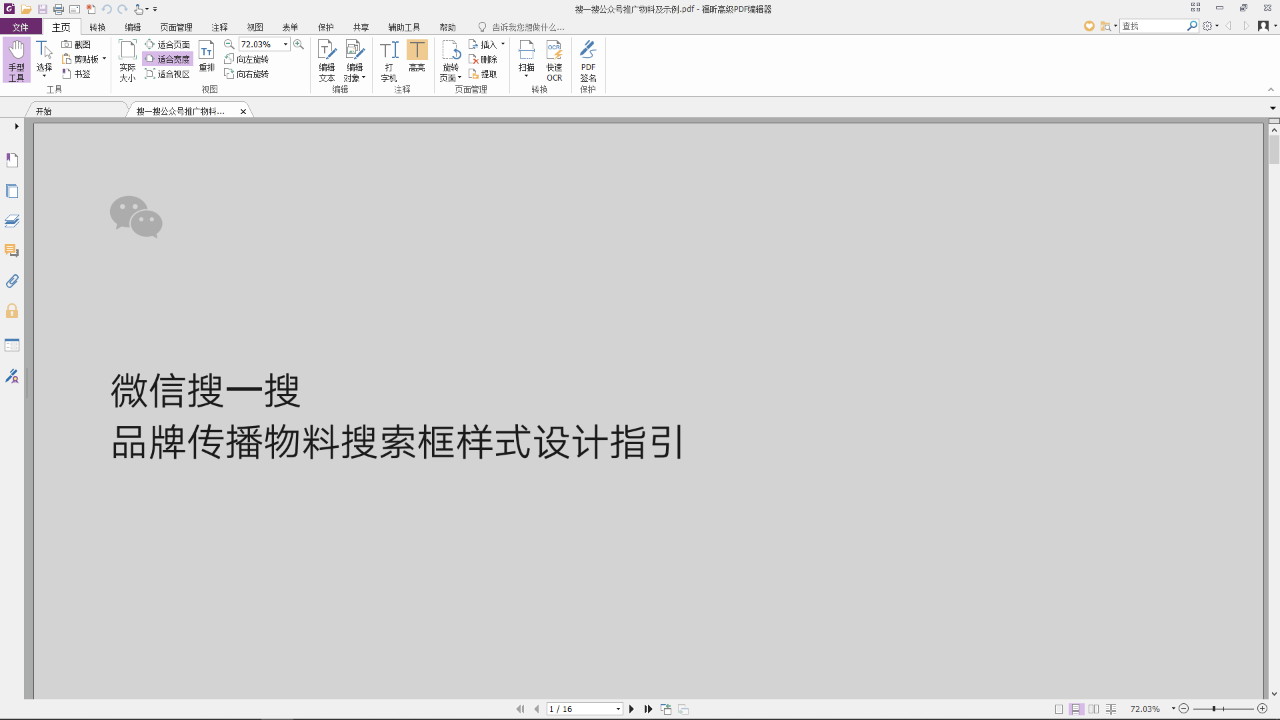The height and width of the screenshot is (720, 1280).
Task: Jump to the last page arrow
Action: coord(648,709)
